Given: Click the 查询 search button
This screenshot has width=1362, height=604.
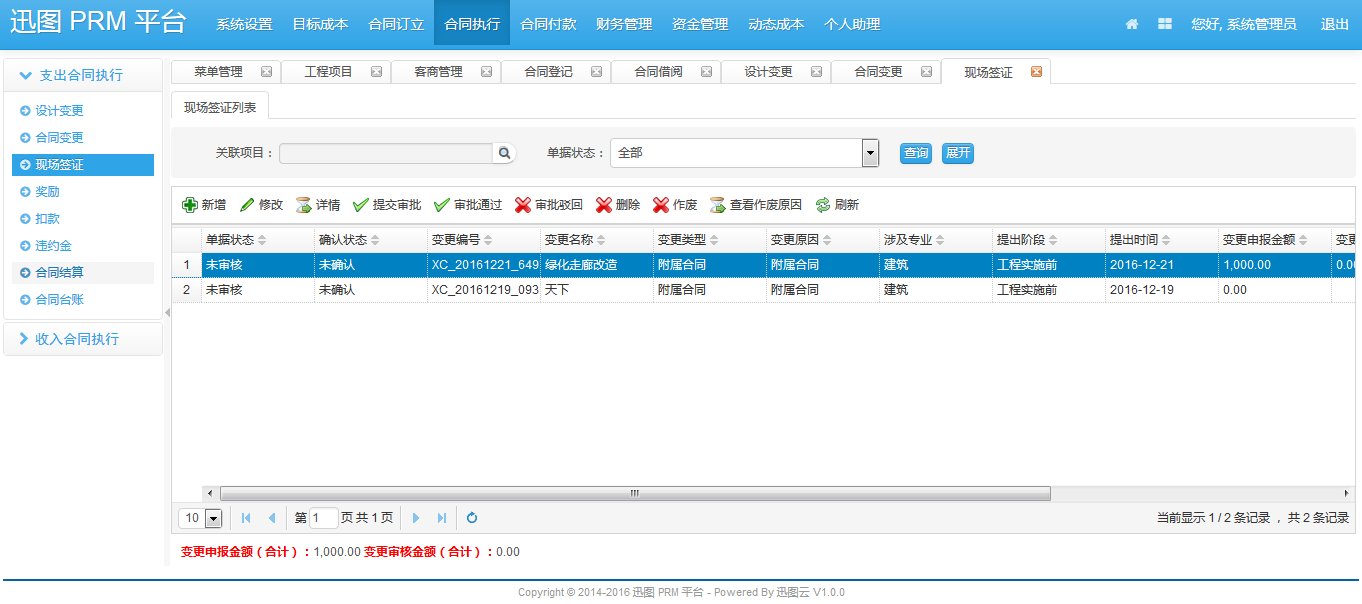Looking at the screenshot, I should click(x=915, y=153).
